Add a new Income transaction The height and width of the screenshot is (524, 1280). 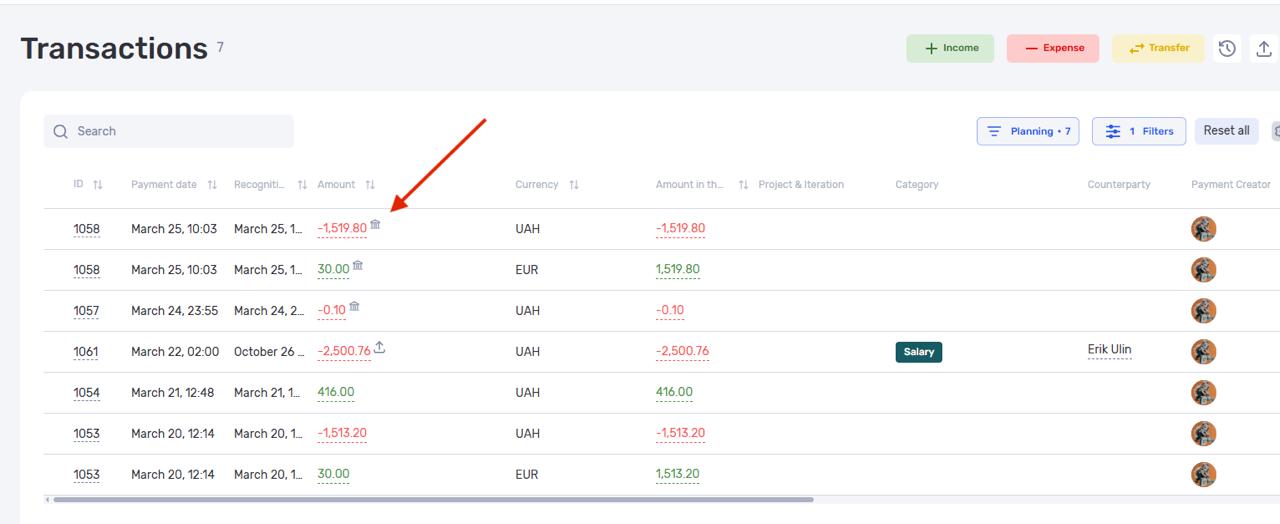950,48
